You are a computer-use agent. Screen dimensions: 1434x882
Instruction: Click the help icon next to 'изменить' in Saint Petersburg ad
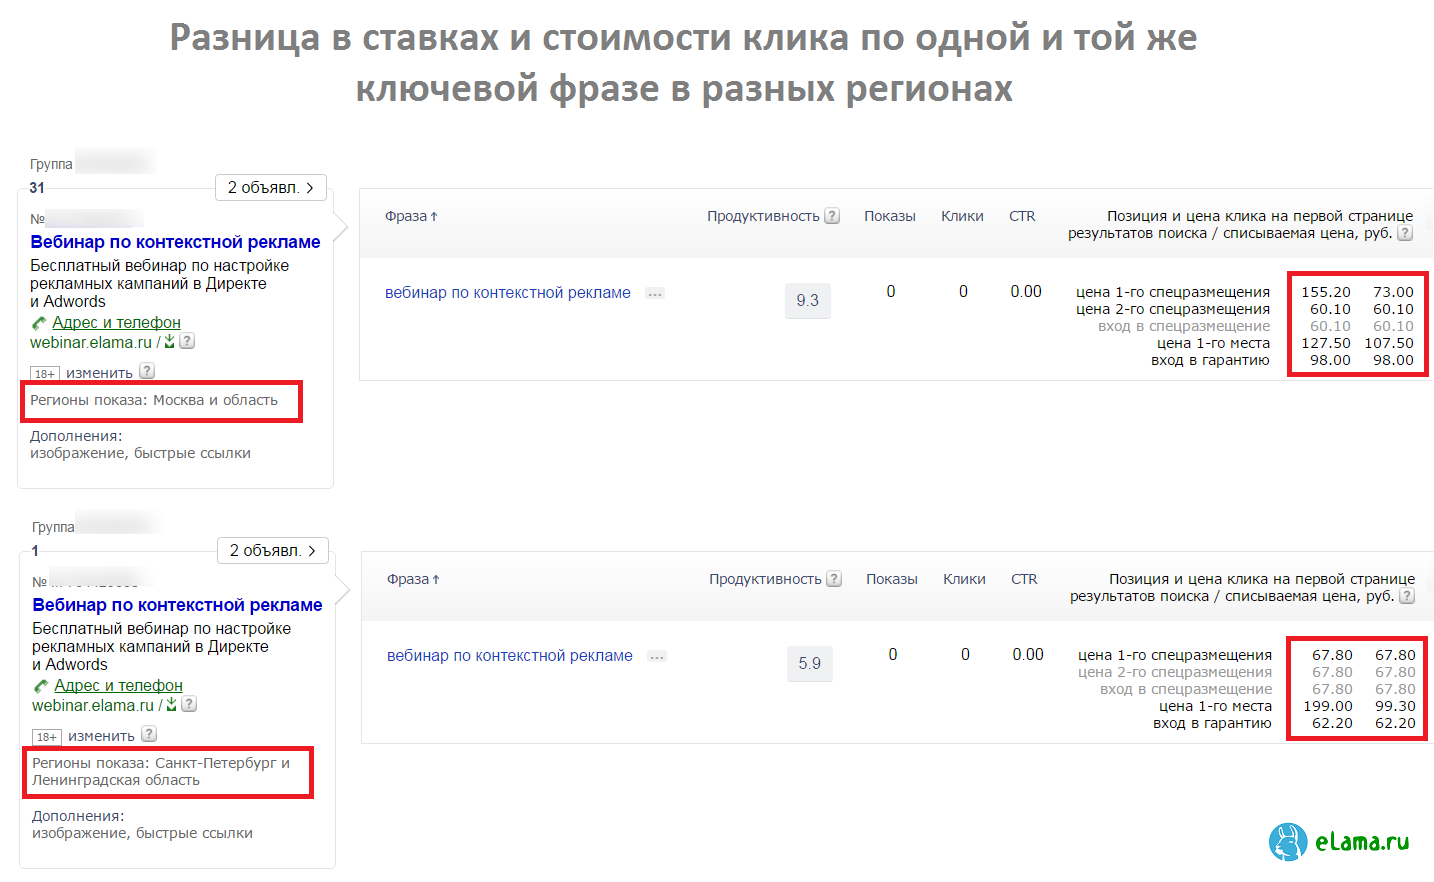[149, 734]
